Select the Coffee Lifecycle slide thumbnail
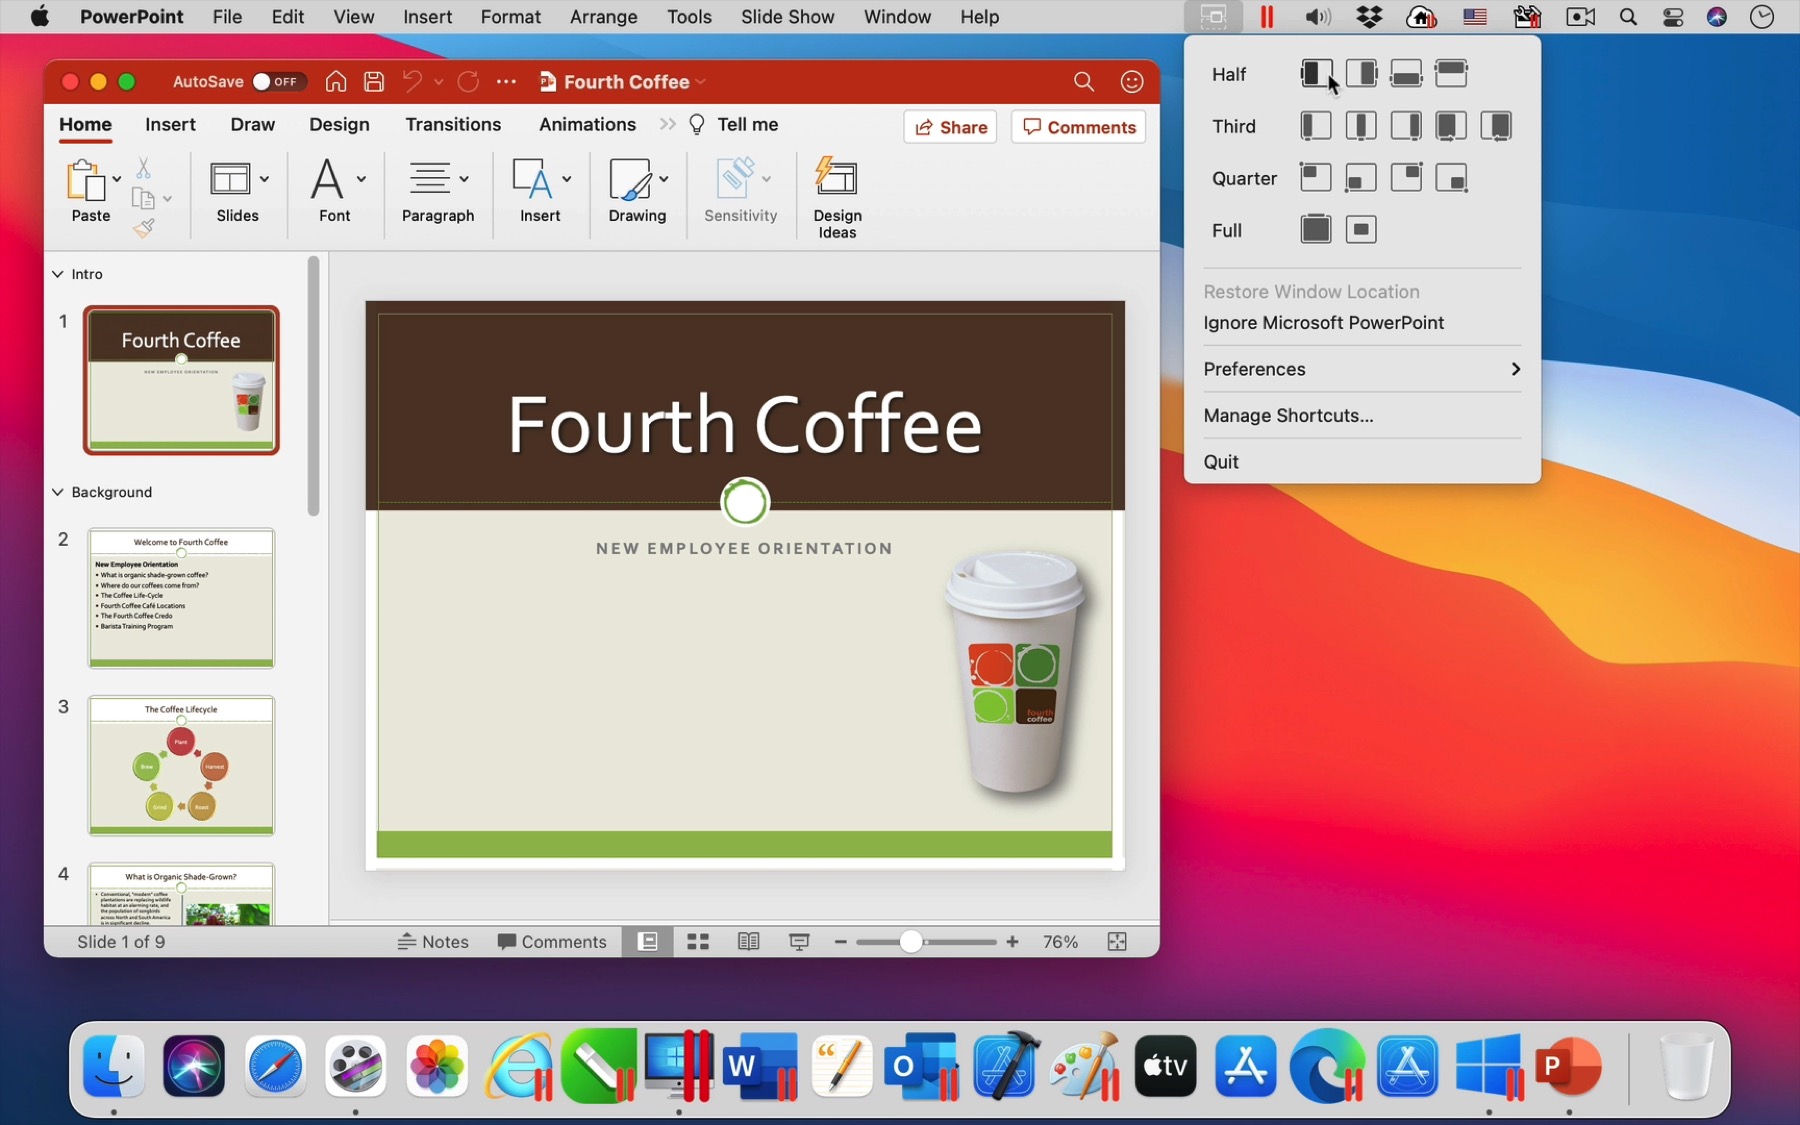1800x1125 pixels. pyautogui.click(x=181, y=766)
